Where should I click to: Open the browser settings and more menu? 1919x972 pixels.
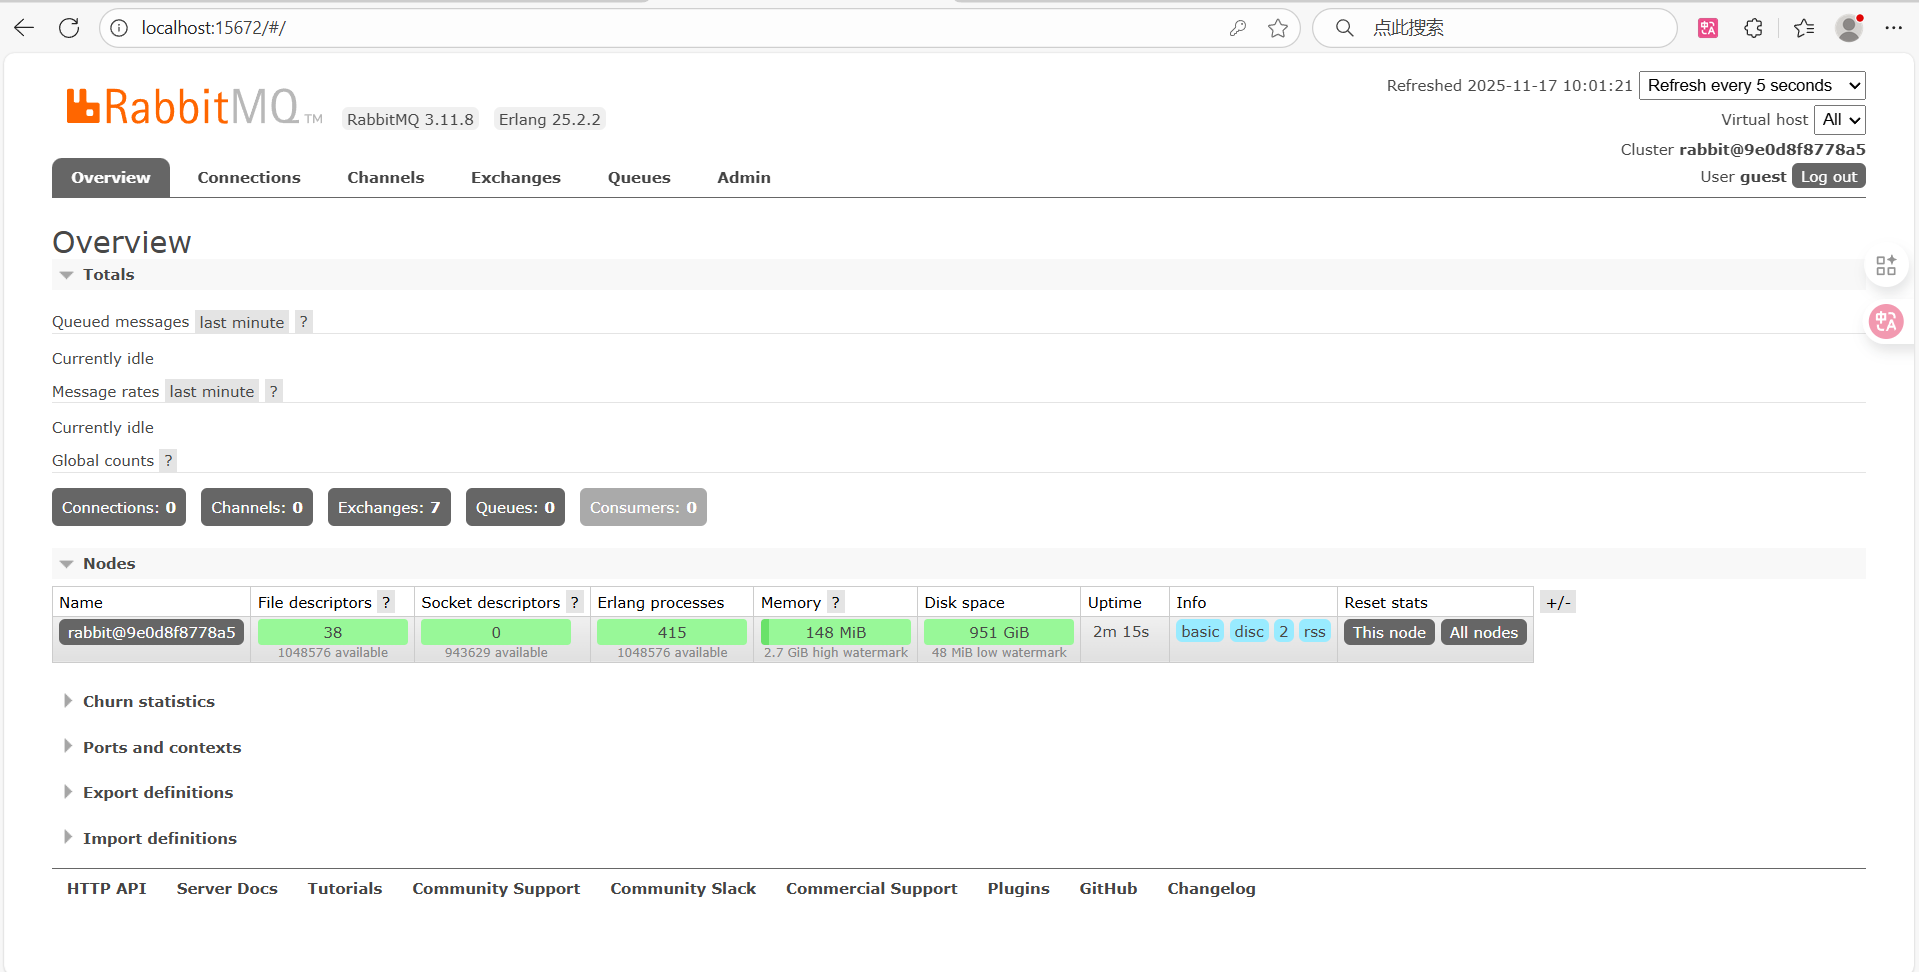1894,28
